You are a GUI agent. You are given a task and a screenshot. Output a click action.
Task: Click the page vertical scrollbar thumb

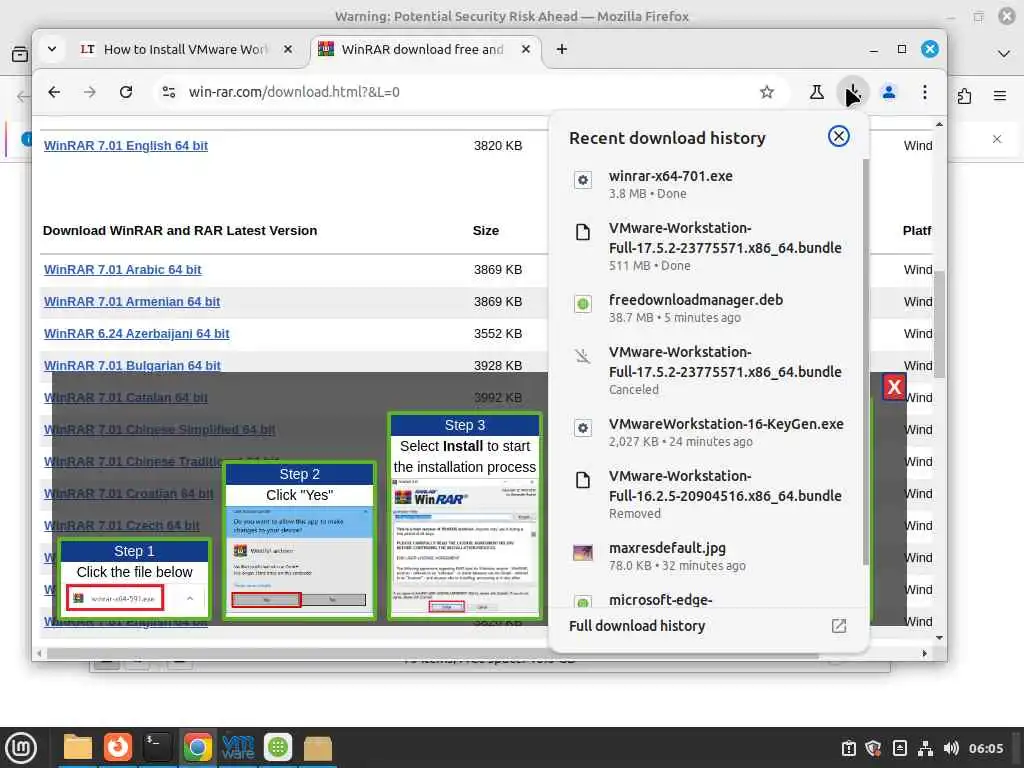click(939, 325)
